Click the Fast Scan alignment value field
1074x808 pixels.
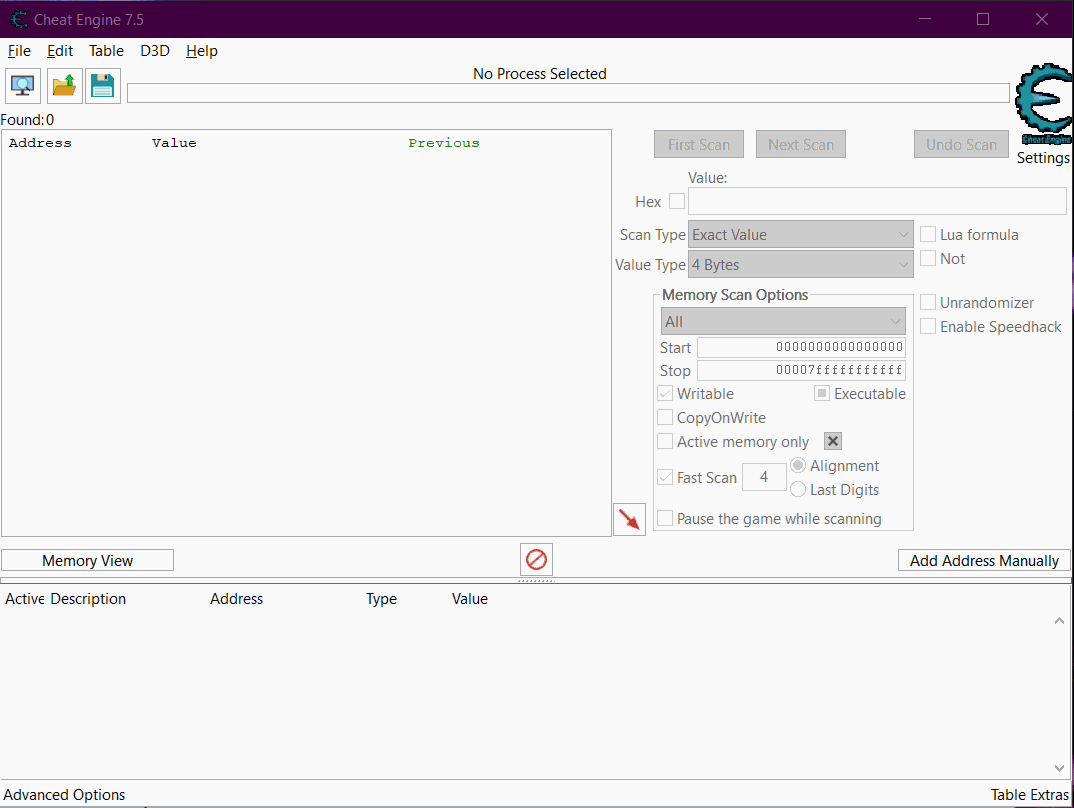pyautogui.click(x=764, y=477)
